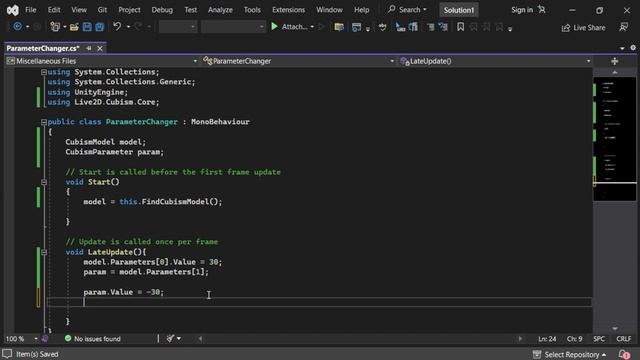Click the Decrease Indent toolbar icon

click(x=431, y=27)
